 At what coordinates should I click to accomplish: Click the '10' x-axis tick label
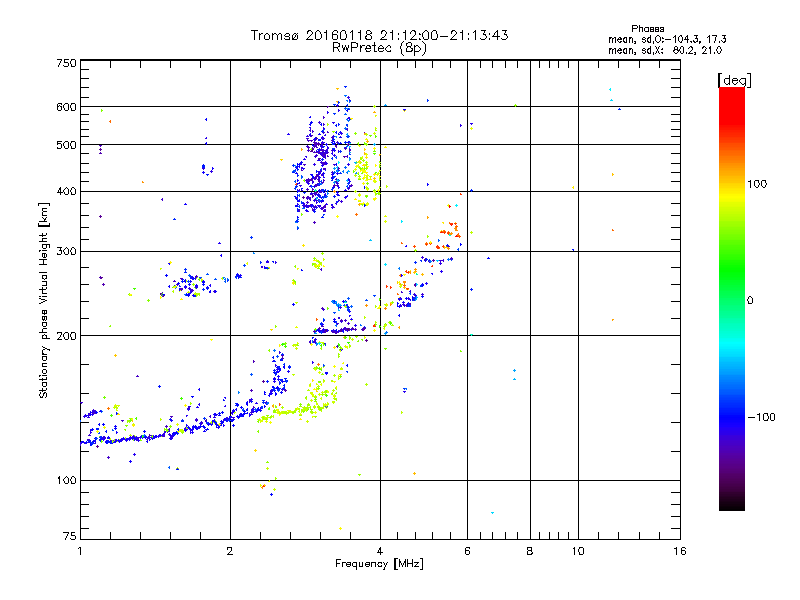pyautogui.click(x=578, y=551)
